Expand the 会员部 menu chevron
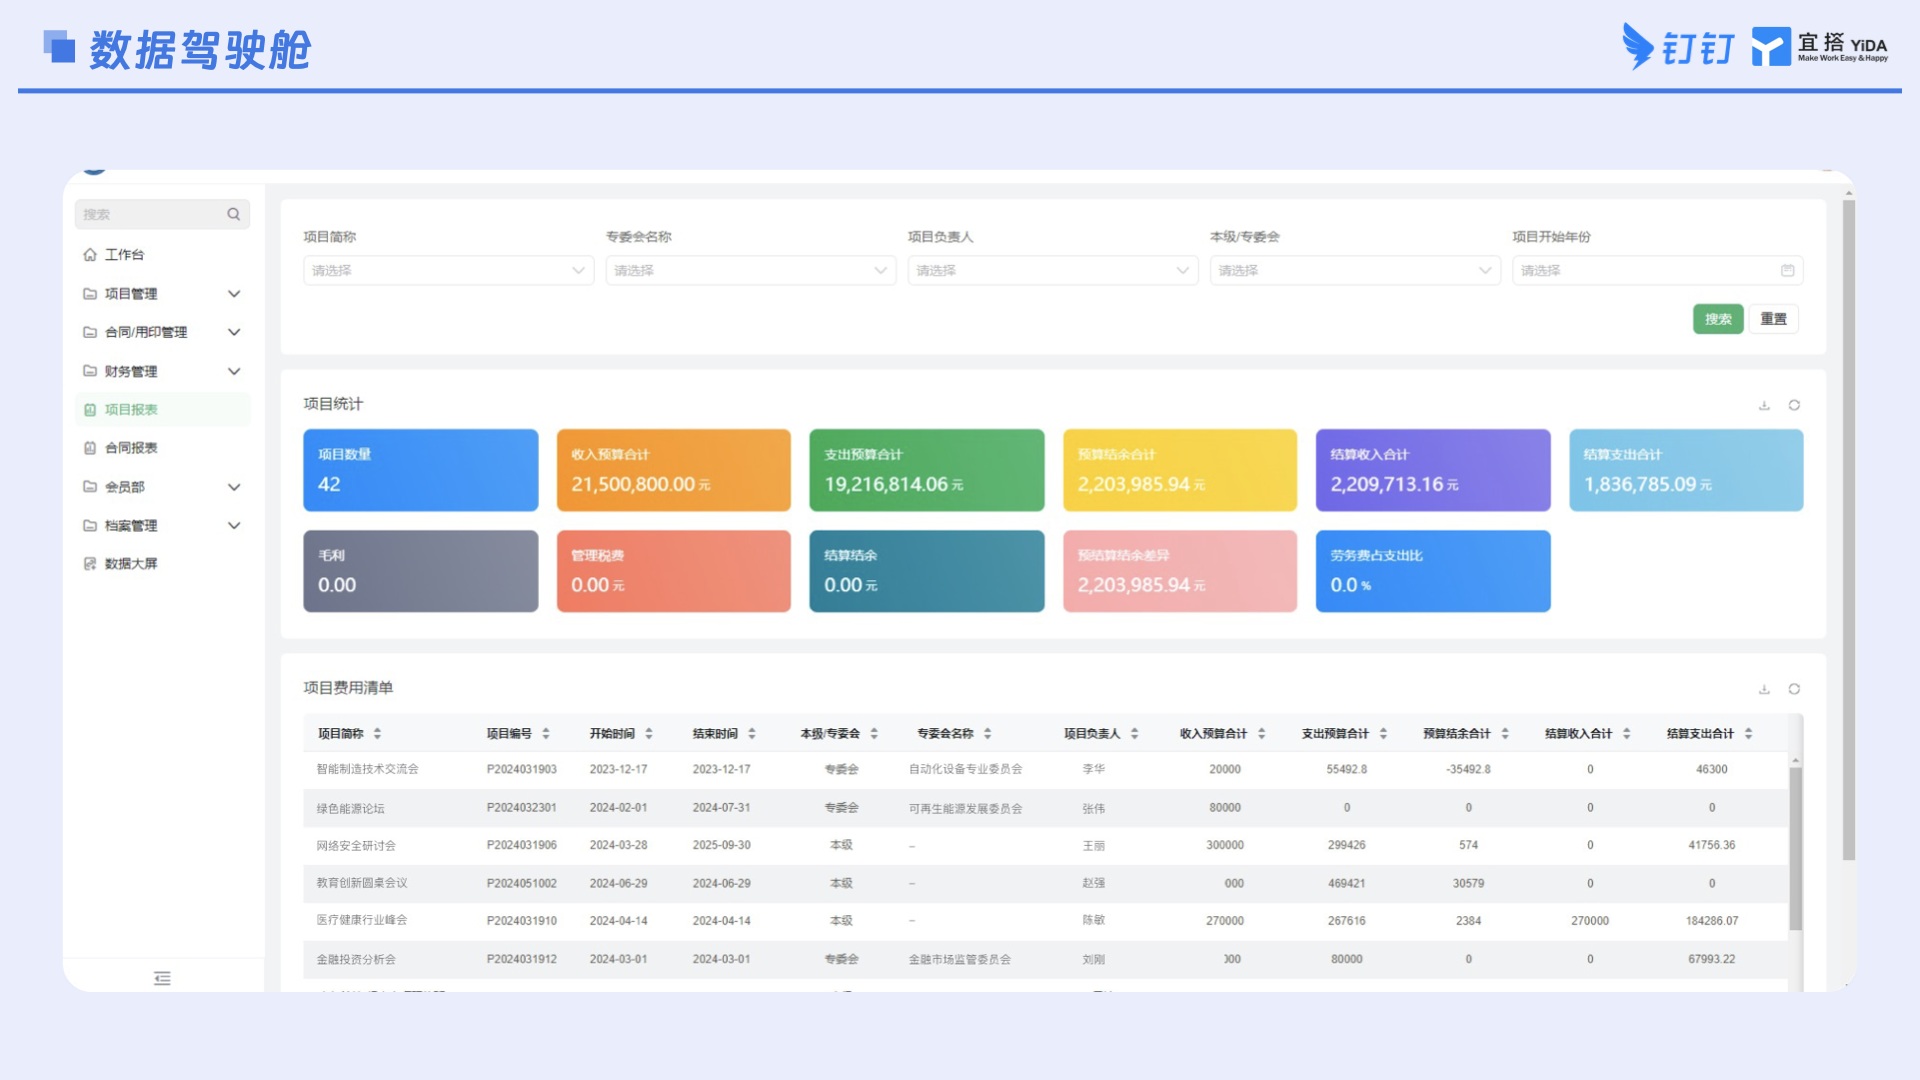This screenshot has height=1080, width=1920. point(234,487)
